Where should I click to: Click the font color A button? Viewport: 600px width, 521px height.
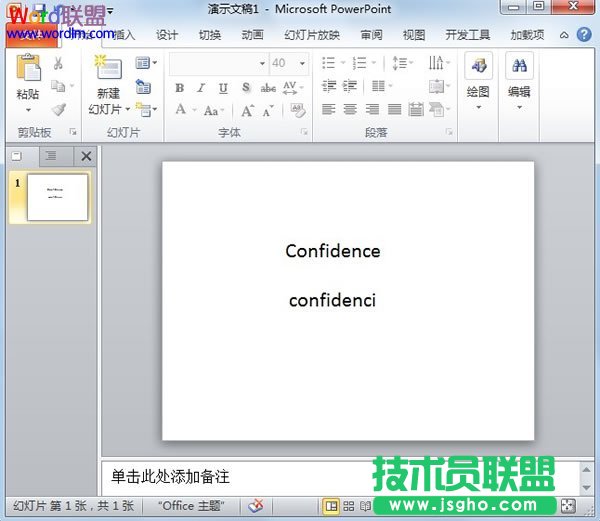click(x=181, y=110)
